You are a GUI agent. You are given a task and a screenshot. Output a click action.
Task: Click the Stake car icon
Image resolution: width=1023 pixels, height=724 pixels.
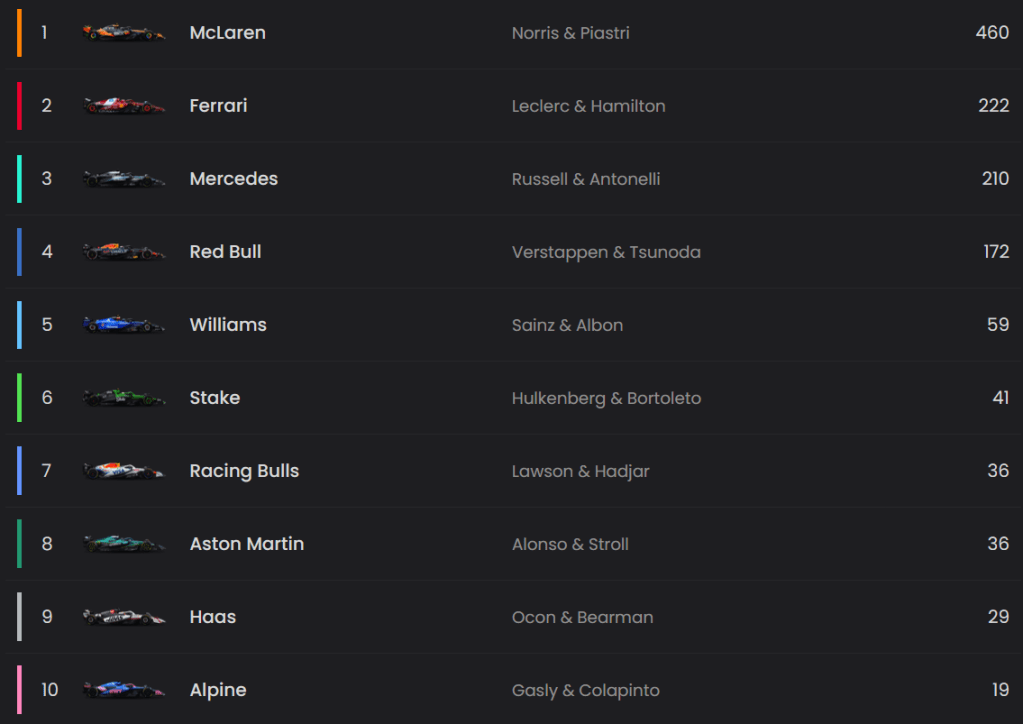tap(124, 398)
